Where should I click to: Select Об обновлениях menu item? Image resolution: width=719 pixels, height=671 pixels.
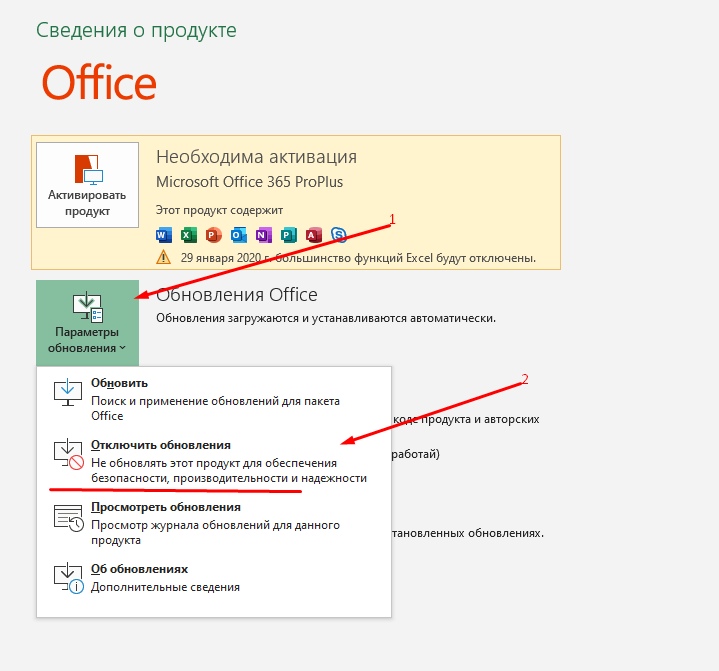point(214,577)
